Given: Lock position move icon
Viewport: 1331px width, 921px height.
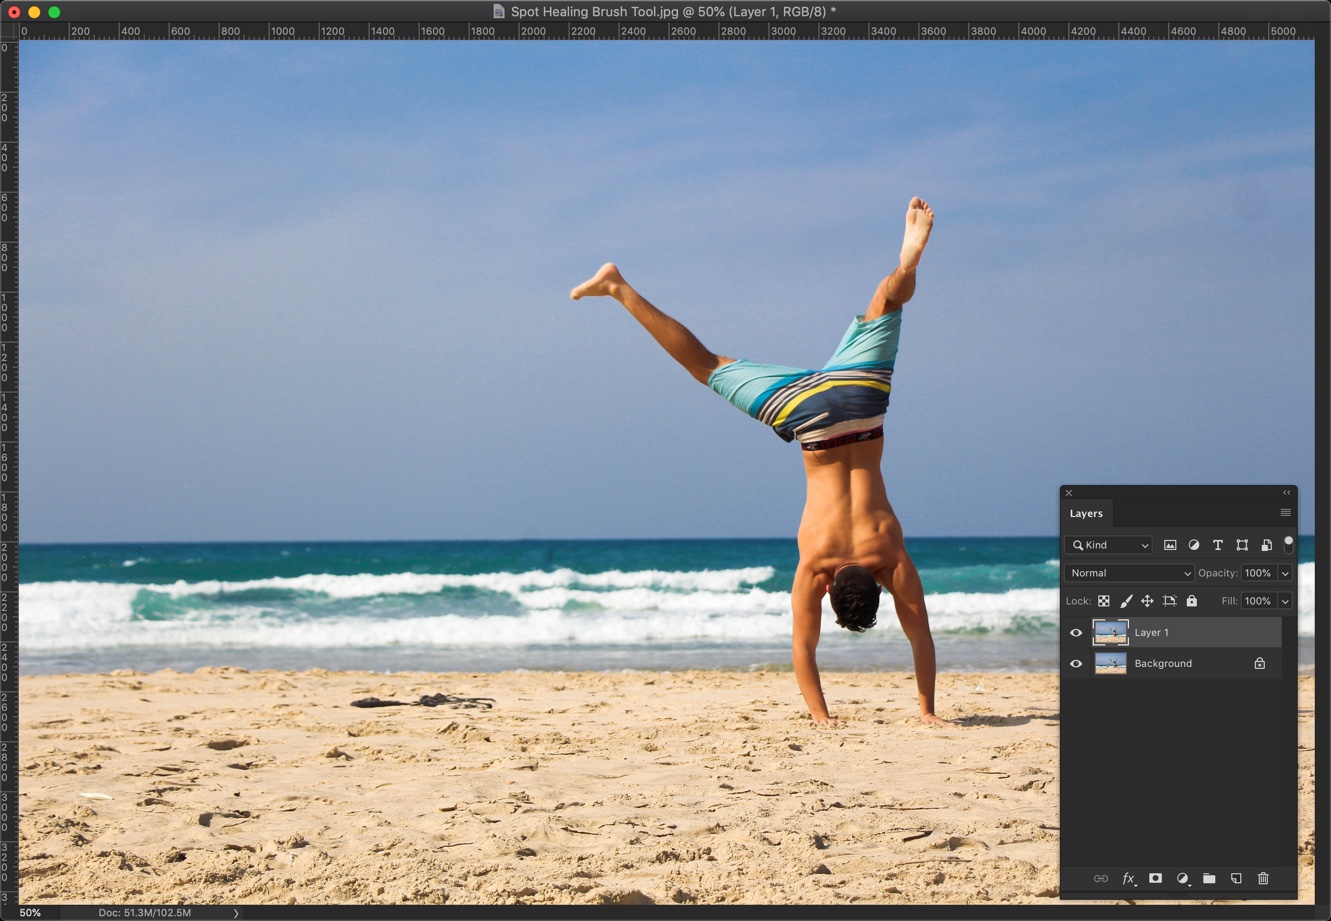Looking at the screenshot, I should [1147, 601].
